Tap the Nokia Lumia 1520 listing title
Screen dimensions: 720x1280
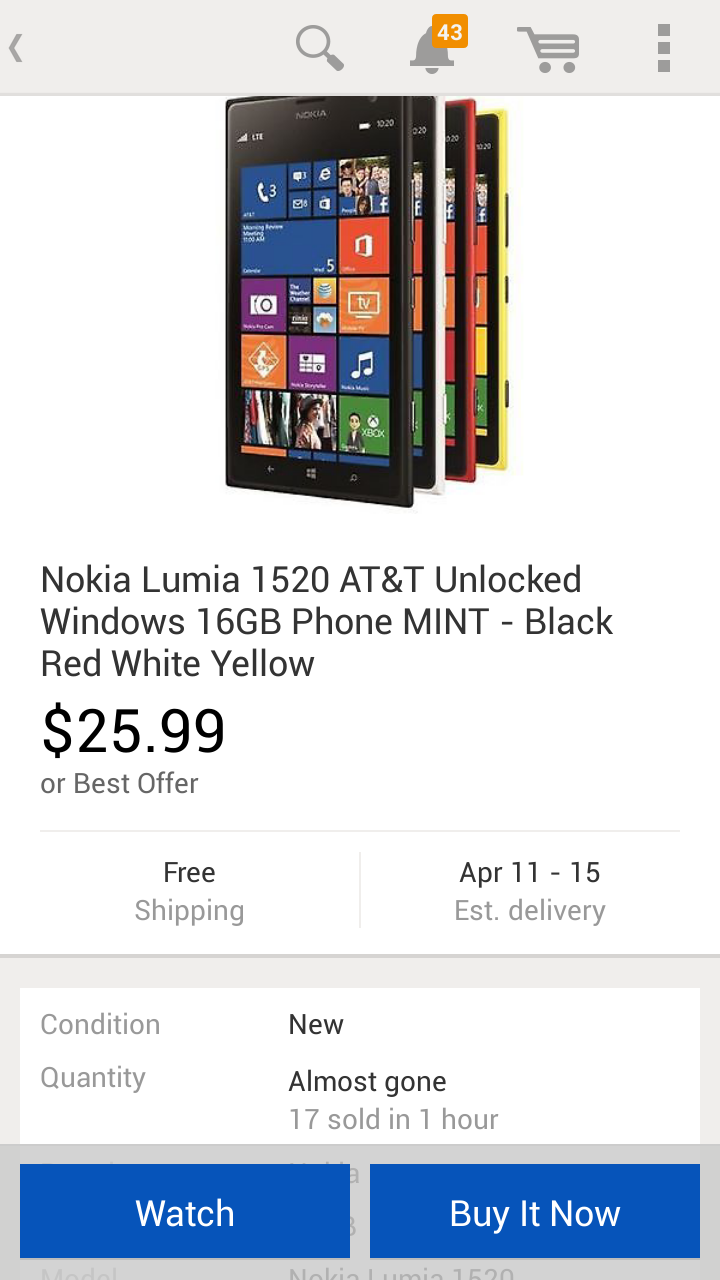click(327, 621)
